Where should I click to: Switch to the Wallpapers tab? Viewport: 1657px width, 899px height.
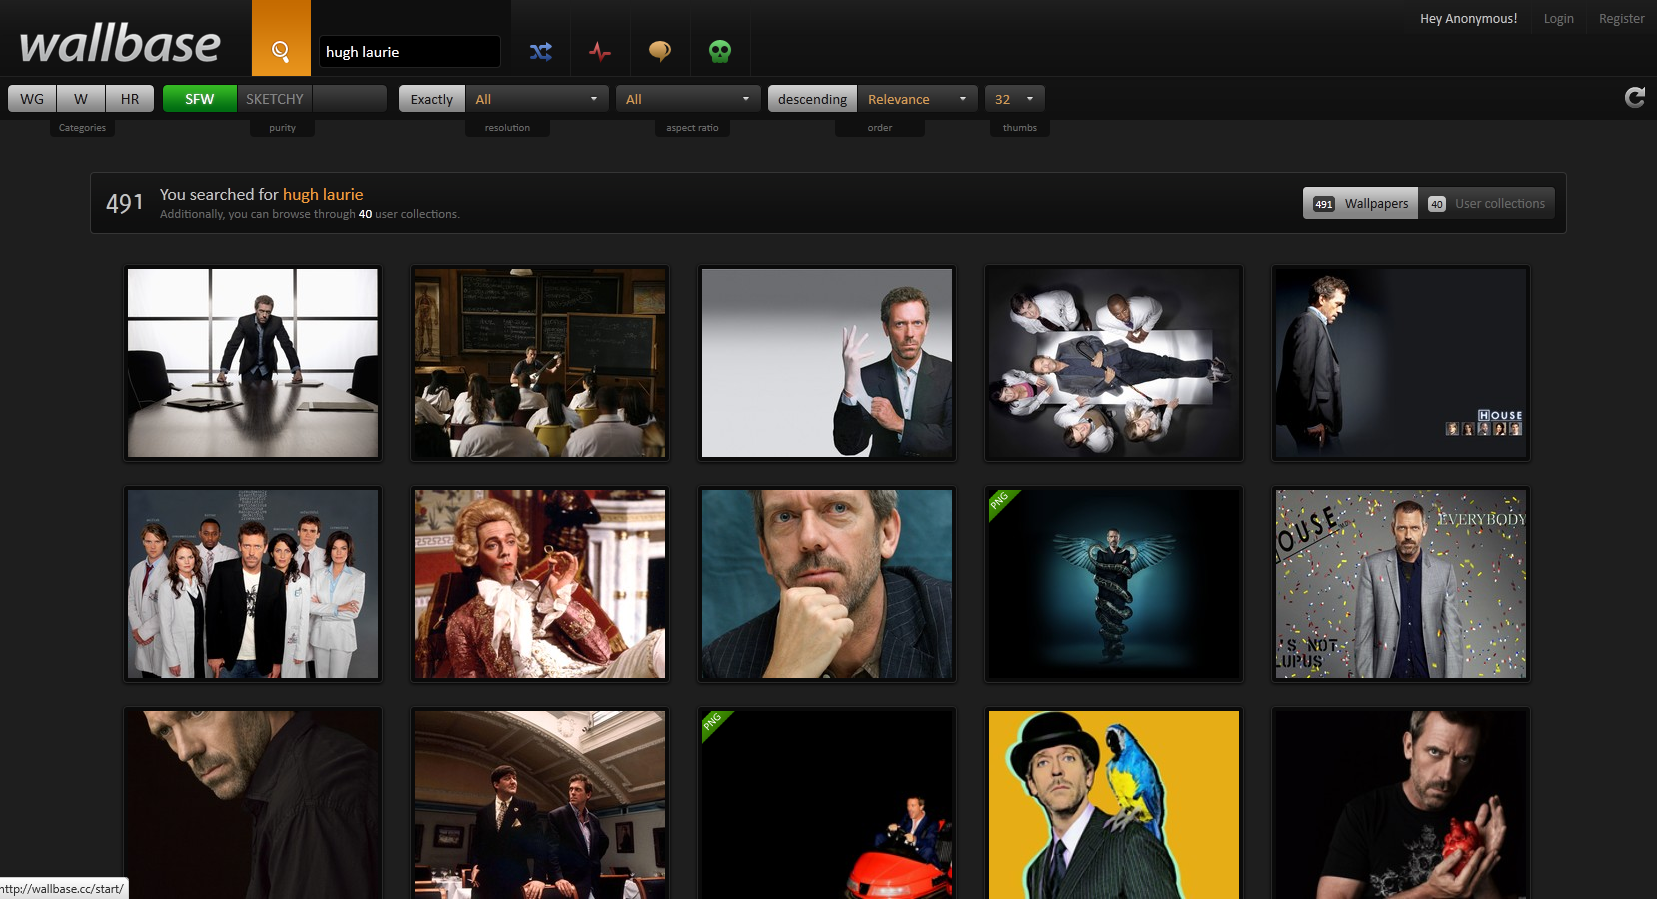[1360, 203]
